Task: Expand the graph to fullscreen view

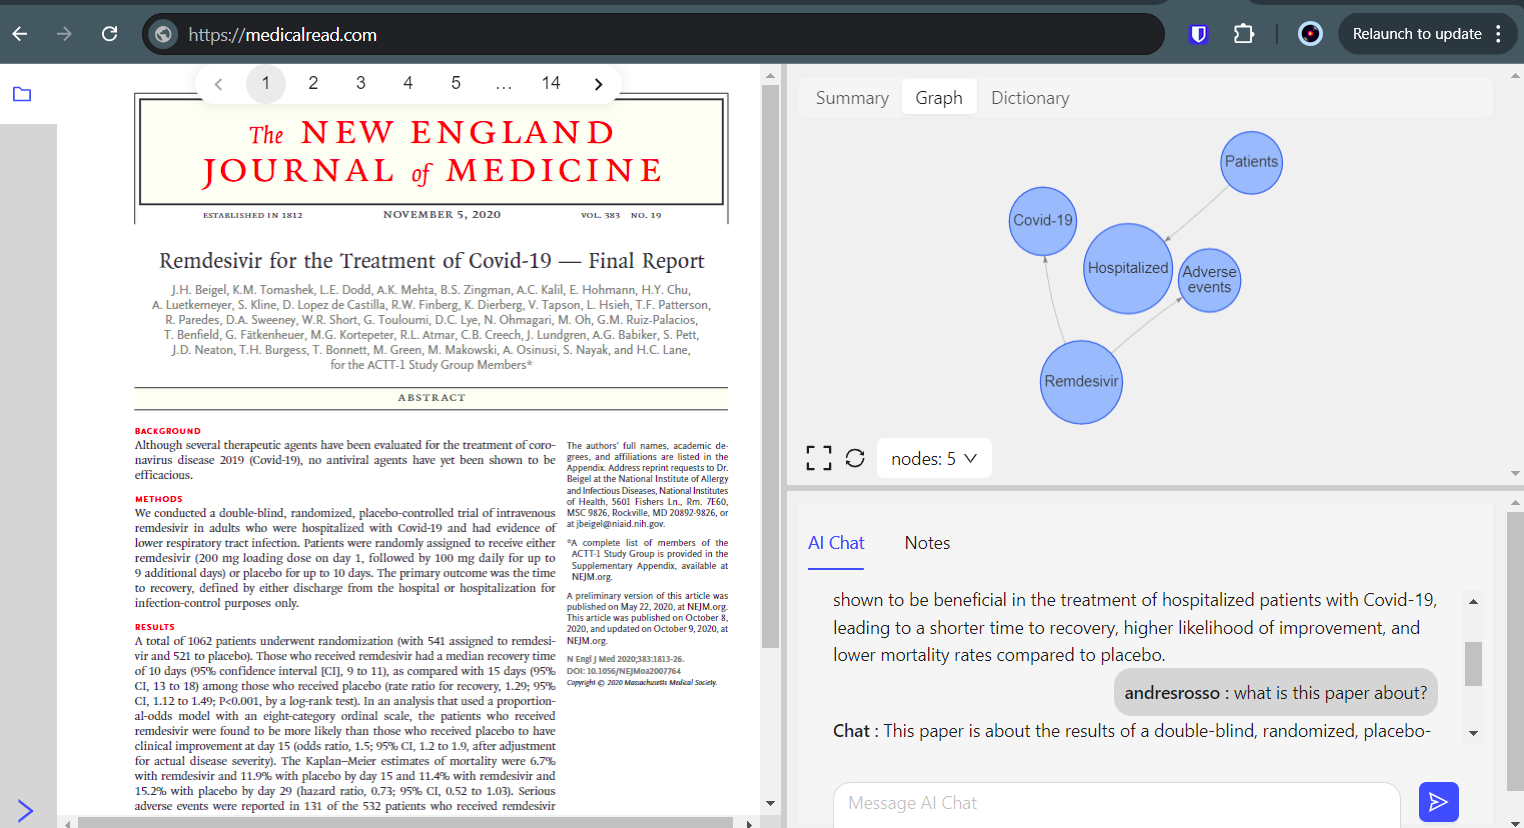Action: click(818, 457)
